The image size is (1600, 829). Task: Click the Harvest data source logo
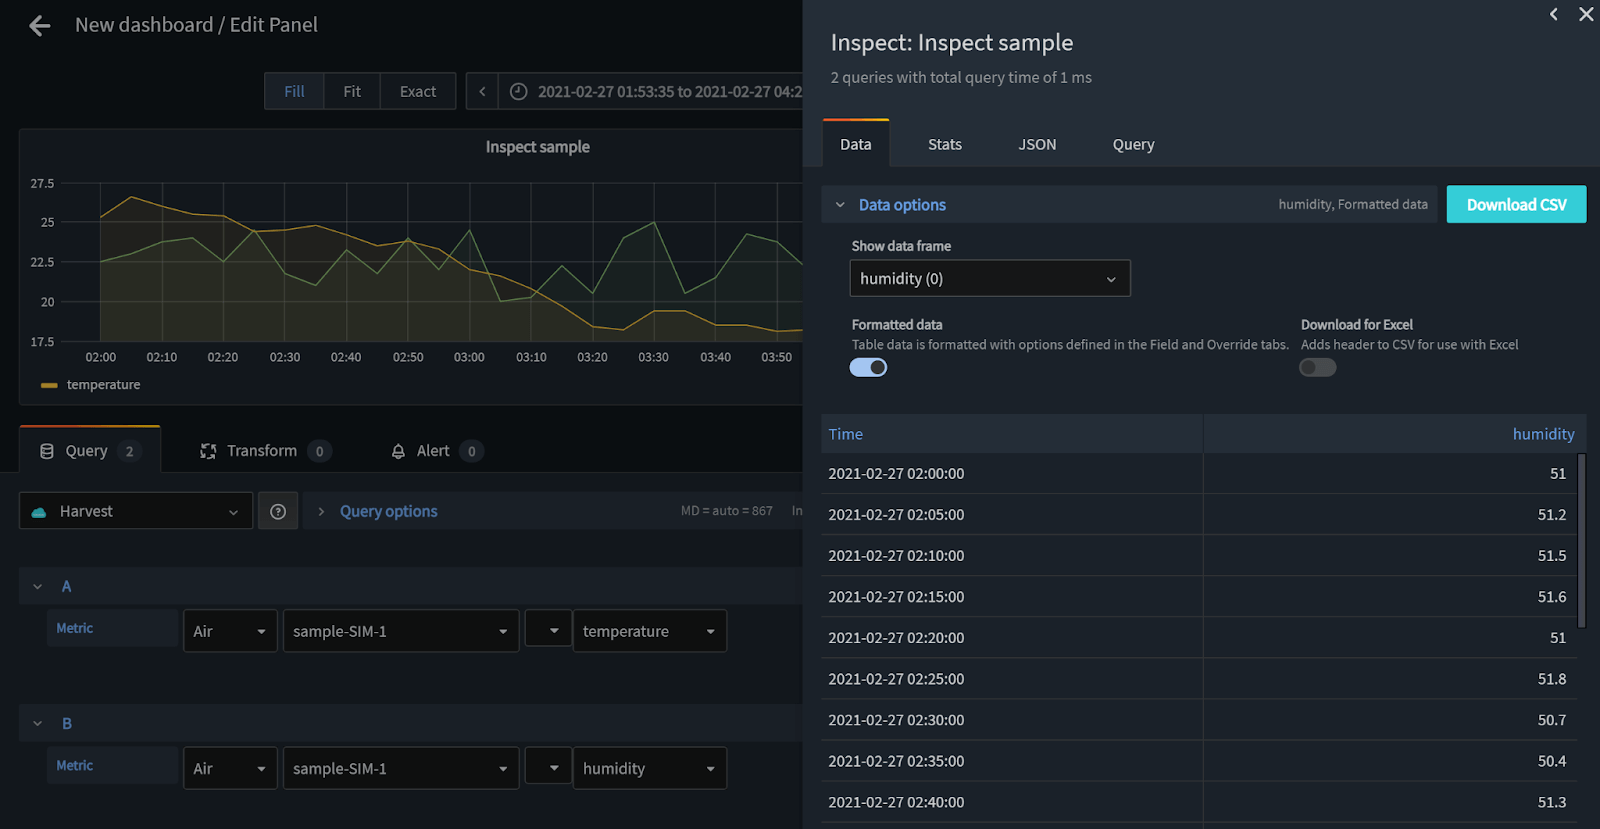[x=39, y=512]
